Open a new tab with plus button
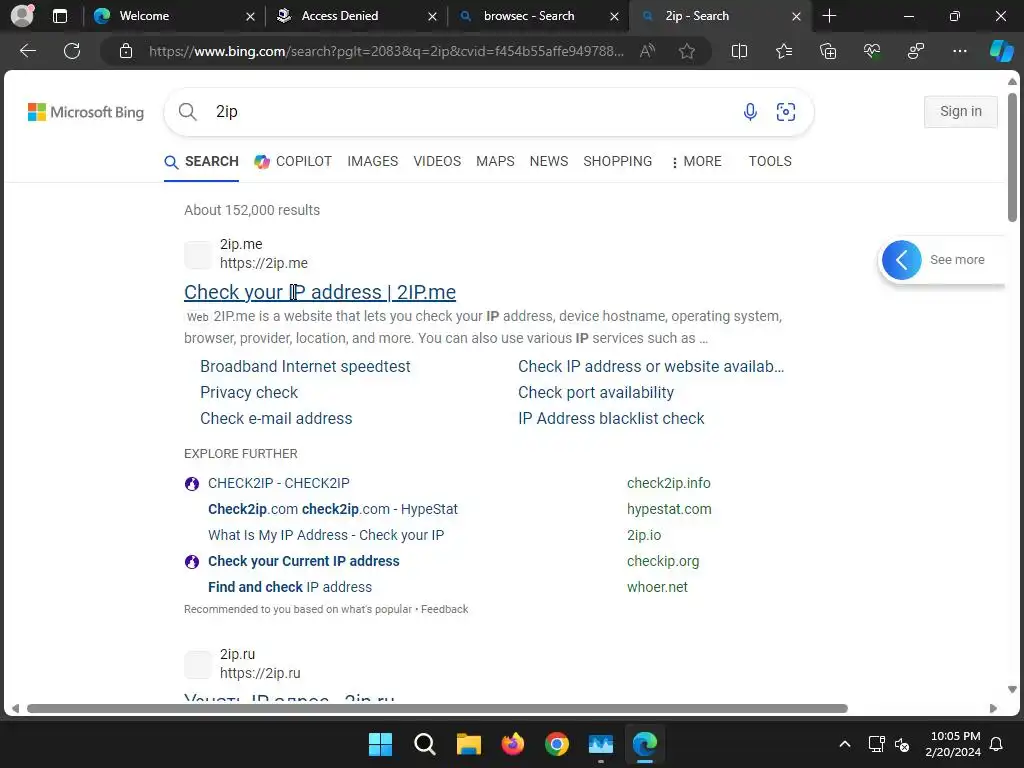 coord(829,16)
